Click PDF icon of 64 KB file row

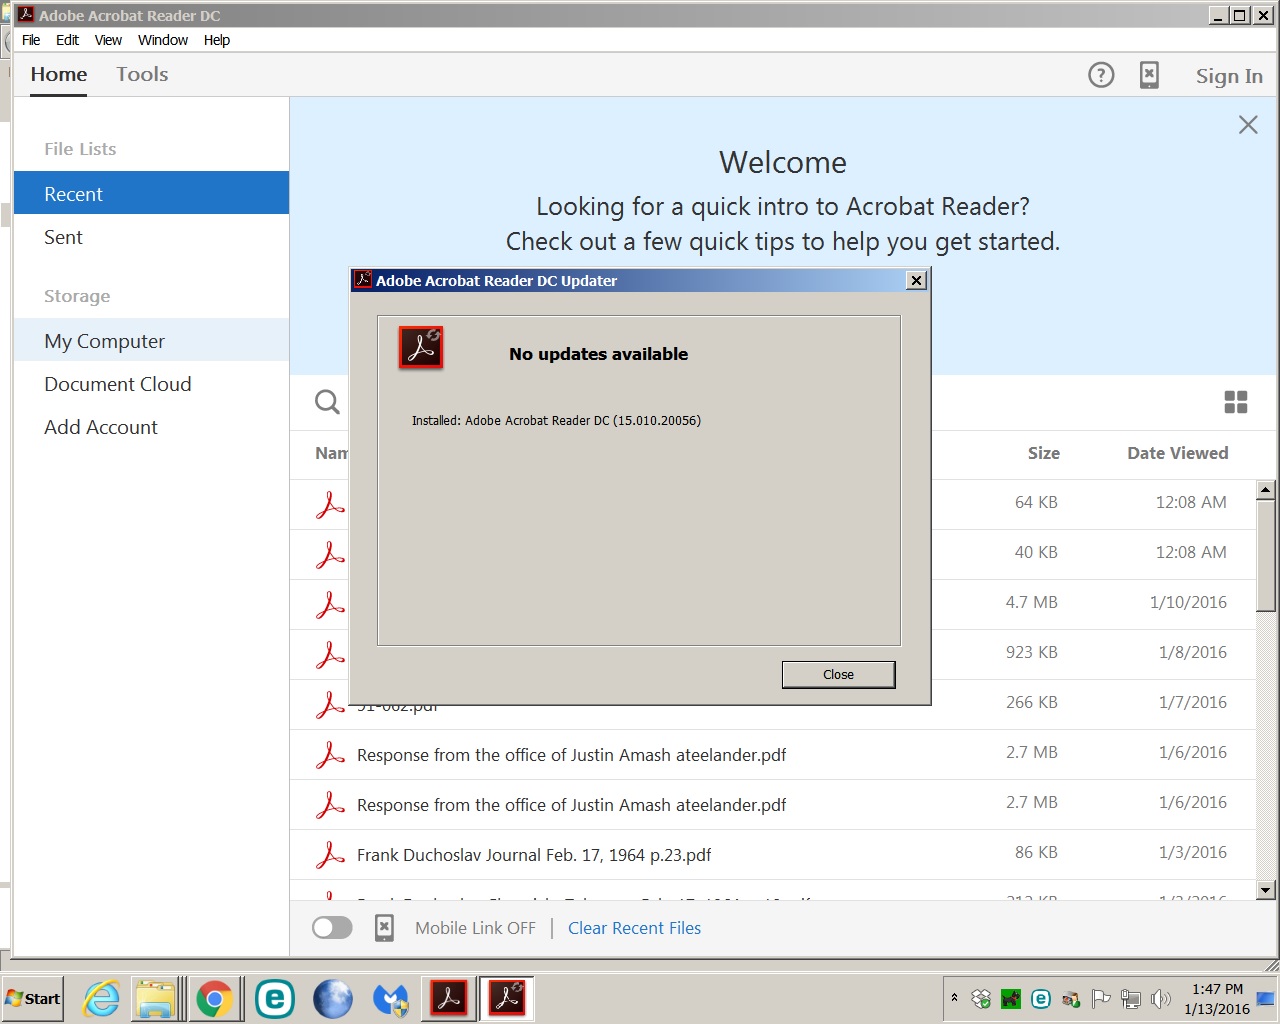[x=330, y=505]
